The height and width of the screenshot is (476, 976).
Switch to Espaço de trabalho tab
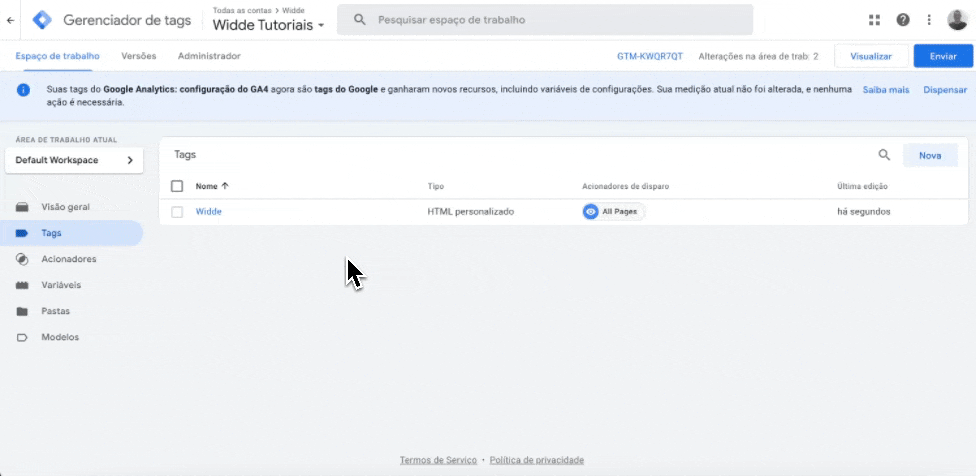click(57, 56)
